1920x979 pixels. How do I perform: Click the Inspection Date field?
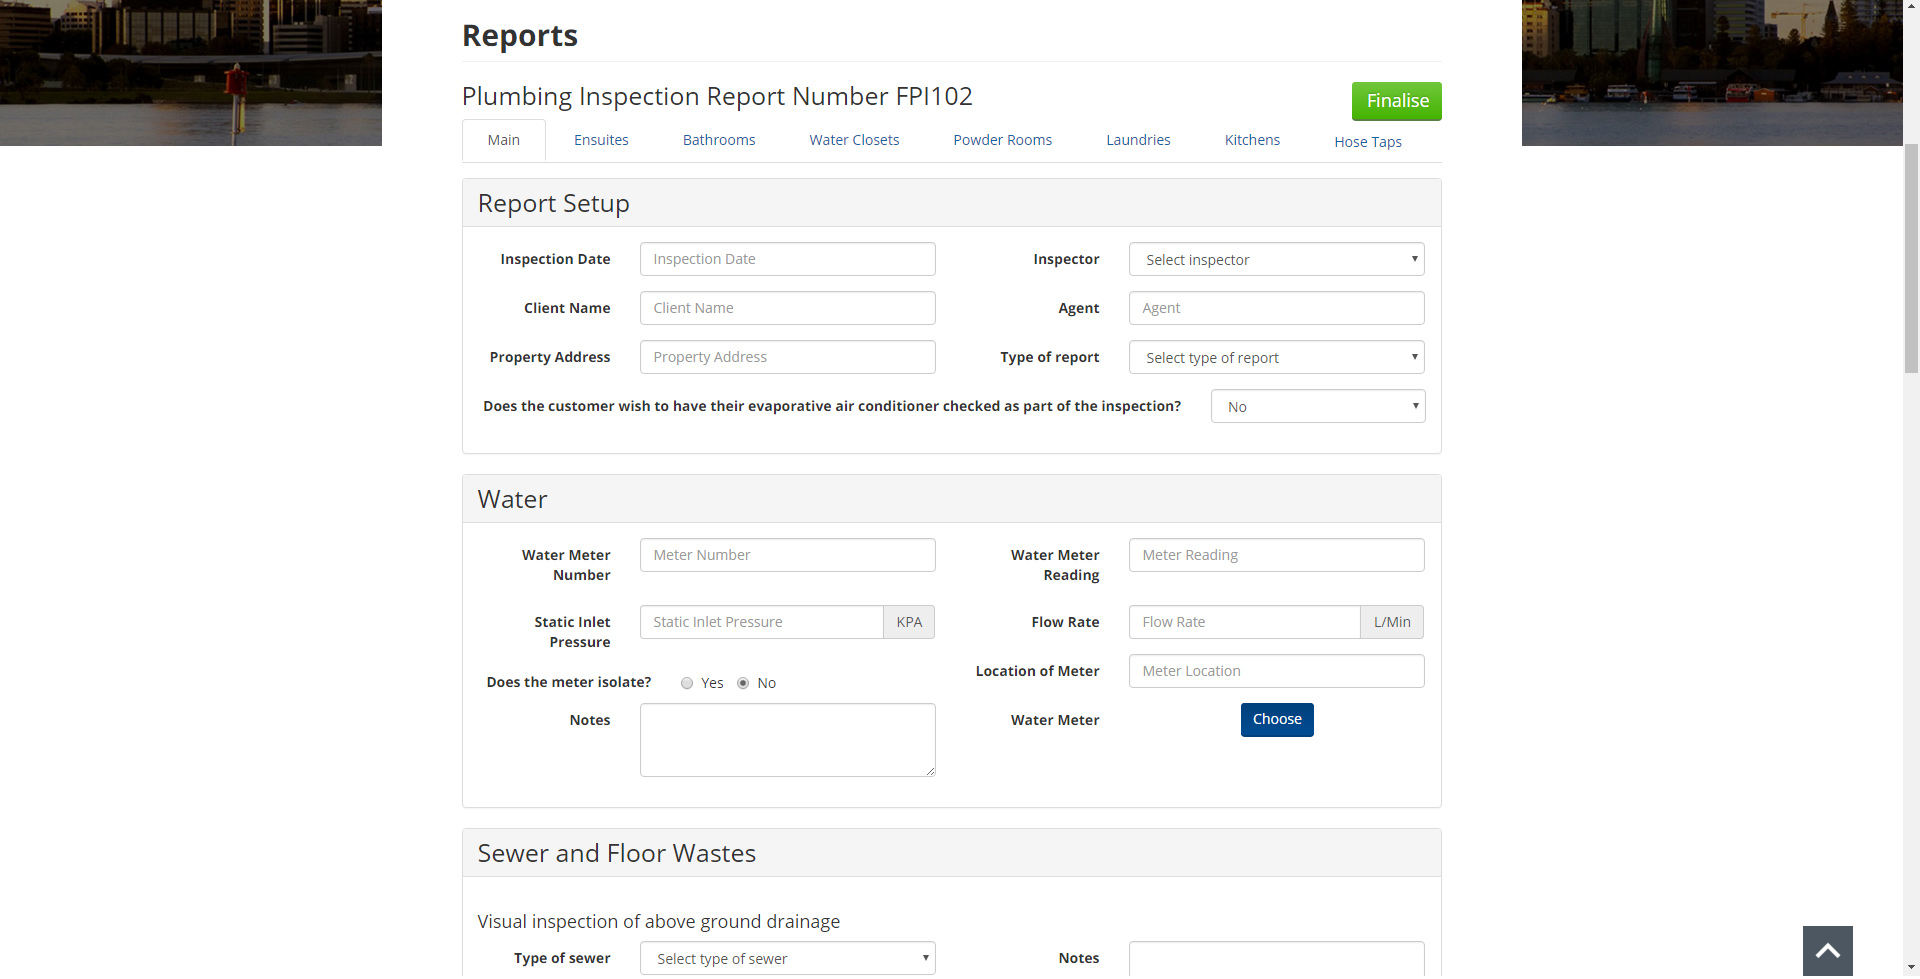click(x=787, y=259)
